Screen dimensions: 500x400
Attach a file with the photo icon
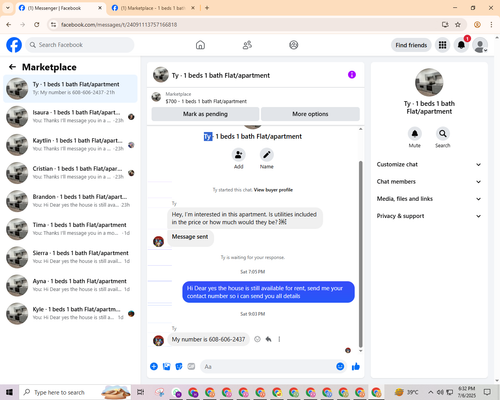[x=166, y=367]
